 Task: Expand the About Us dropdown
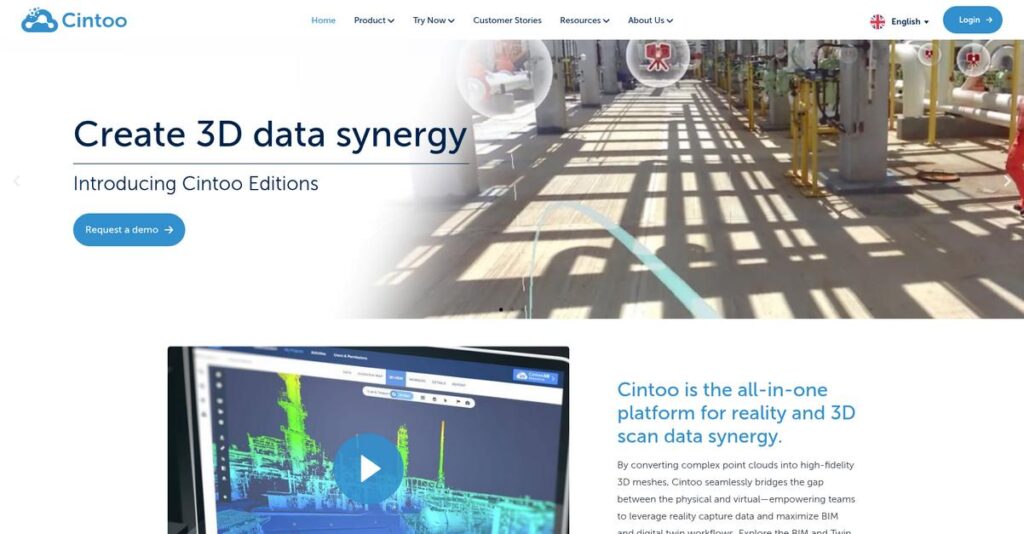[650, 20]
